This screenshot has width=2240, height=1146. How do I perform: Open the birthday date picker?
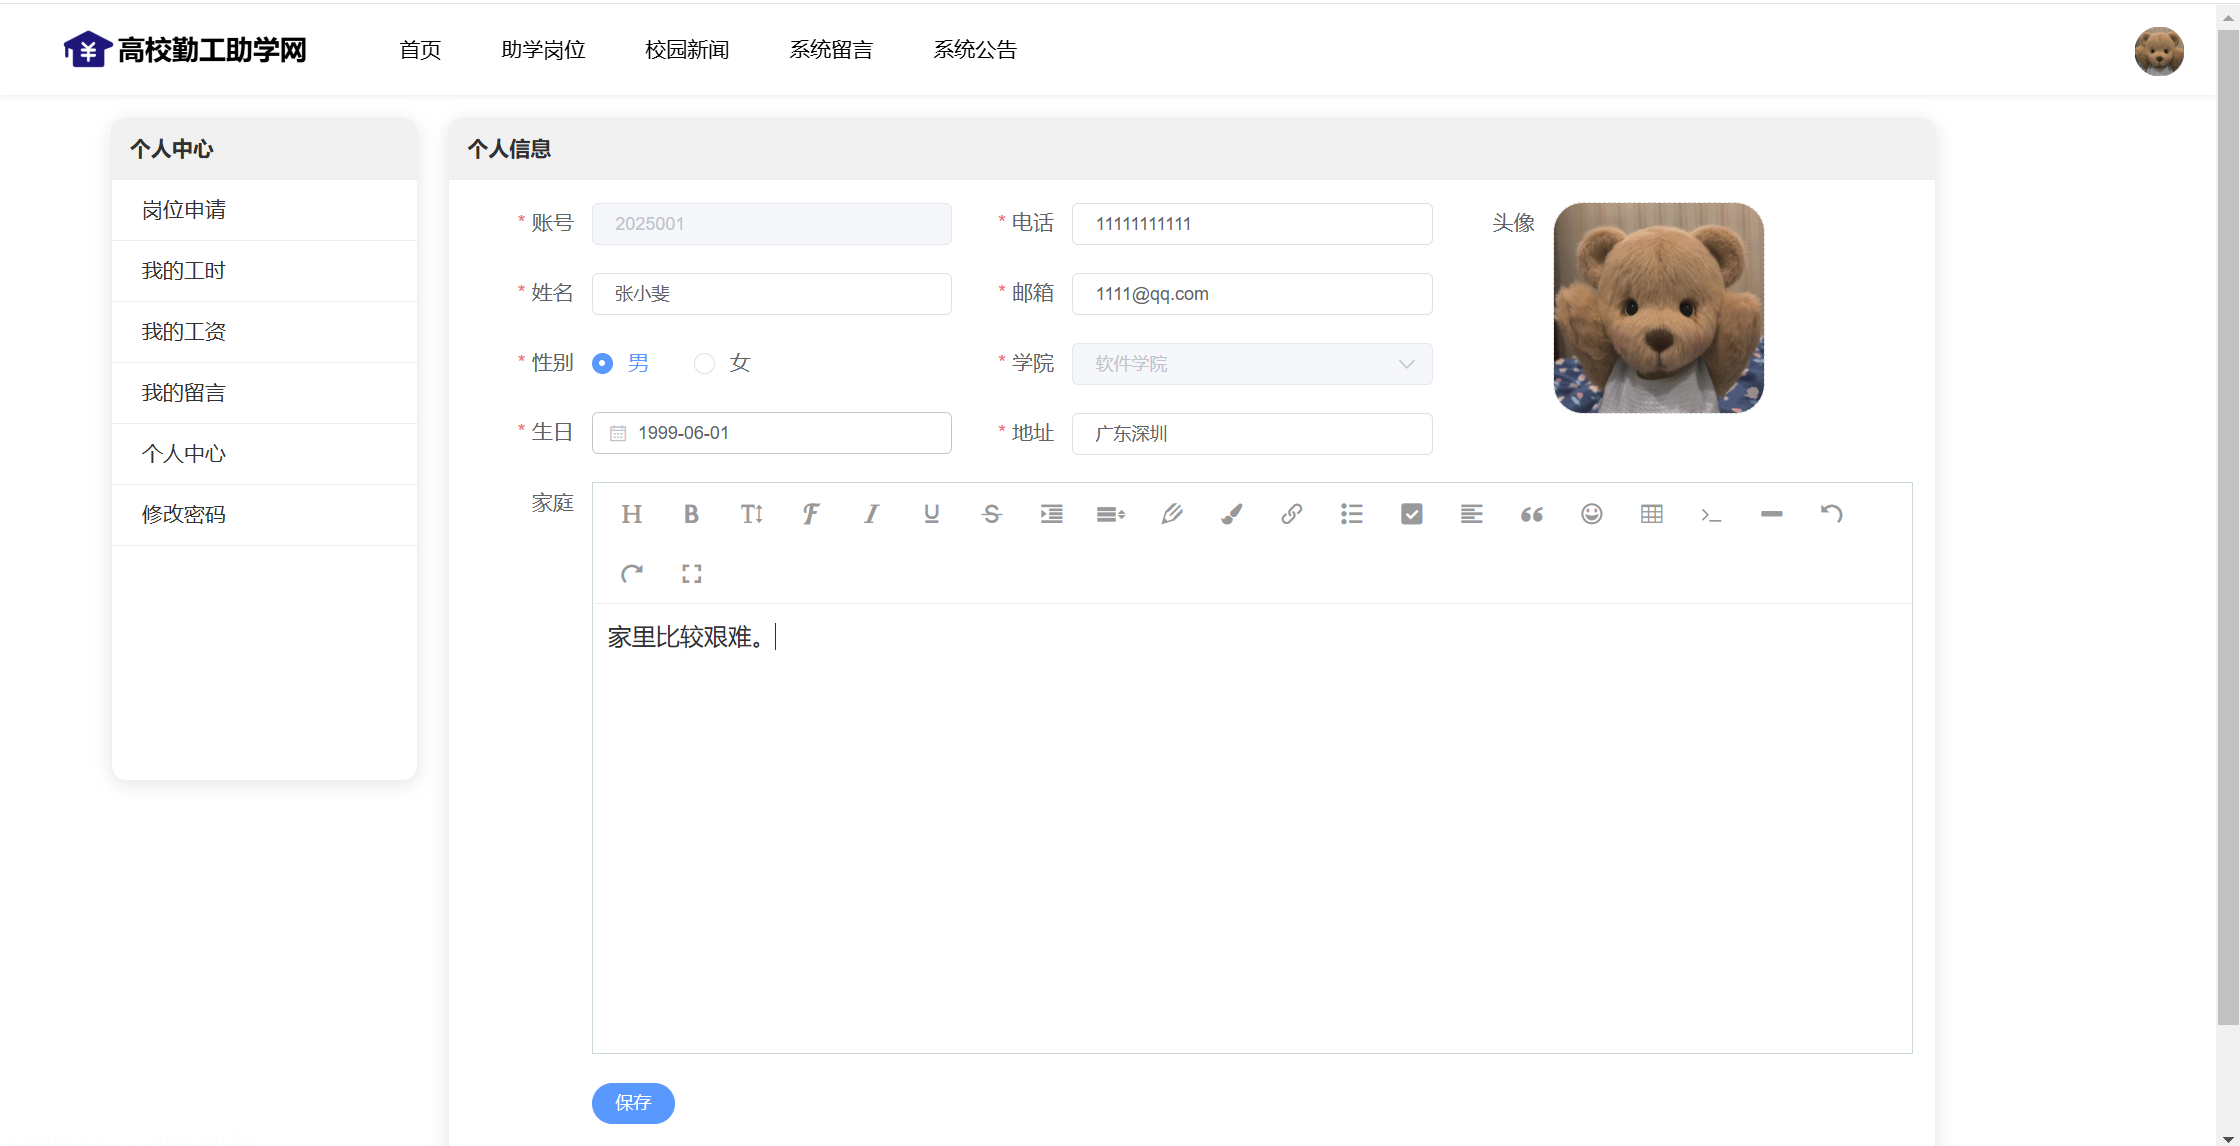pos(771,433)
